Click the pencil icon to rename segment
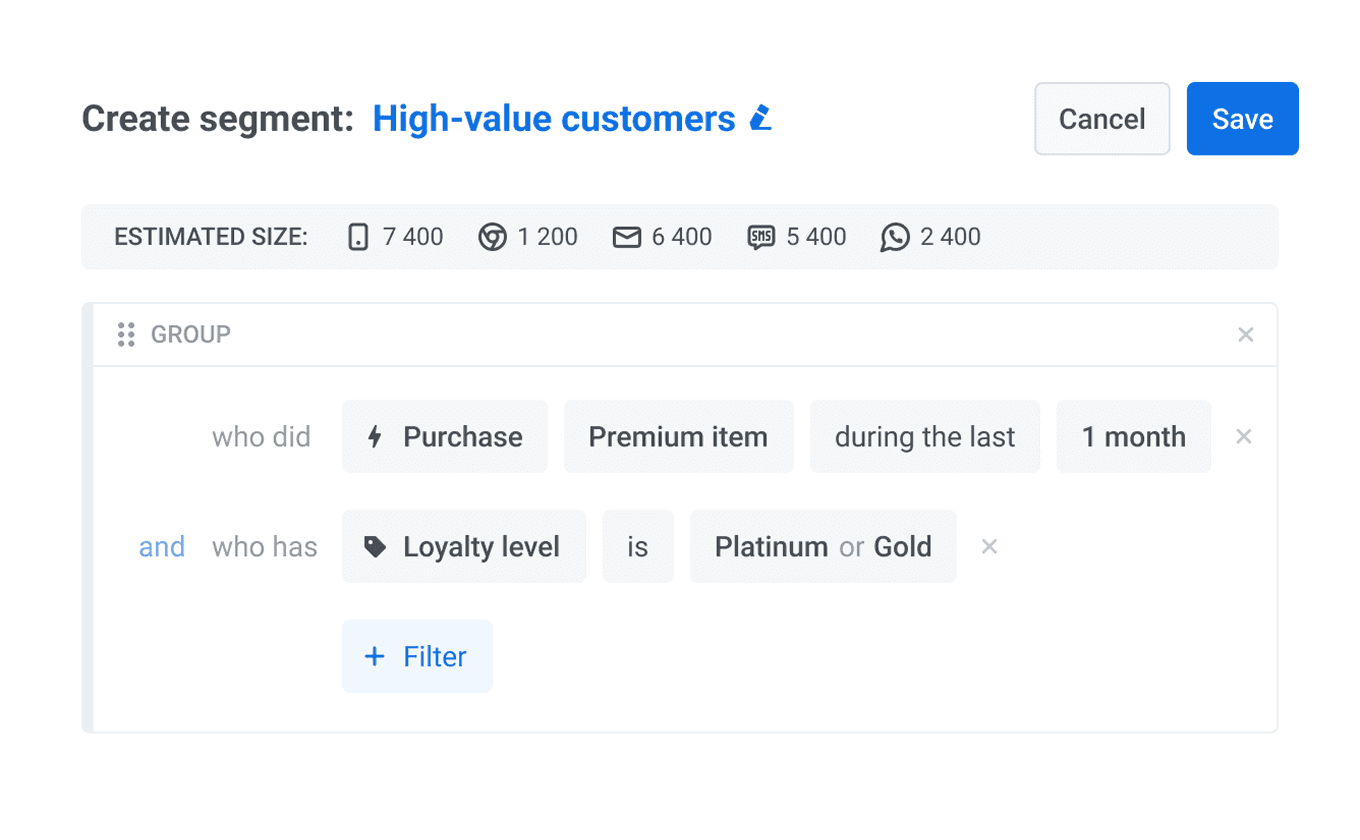Screen dimensions: 1360x840 pyautogui.click(x=761, y=117)
